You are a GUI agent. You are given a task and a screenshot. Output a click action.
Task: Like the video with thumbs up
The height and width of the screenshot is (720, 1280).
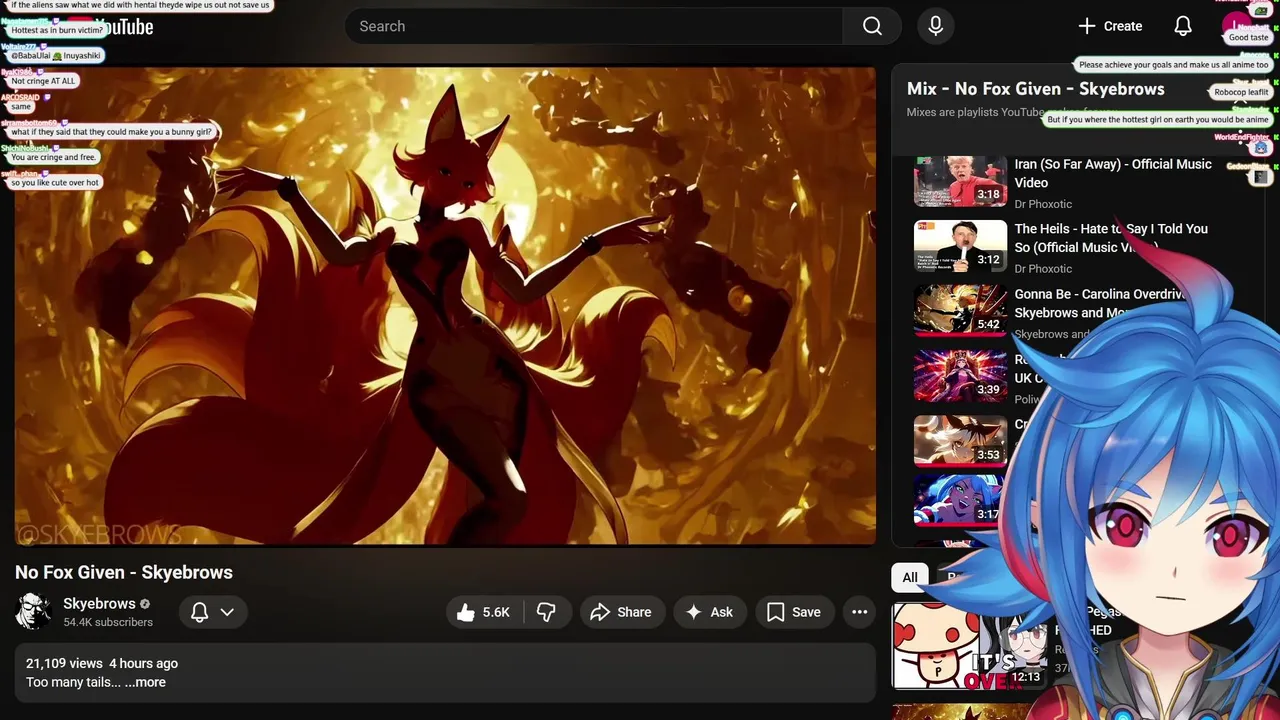(x=484, y=612)
